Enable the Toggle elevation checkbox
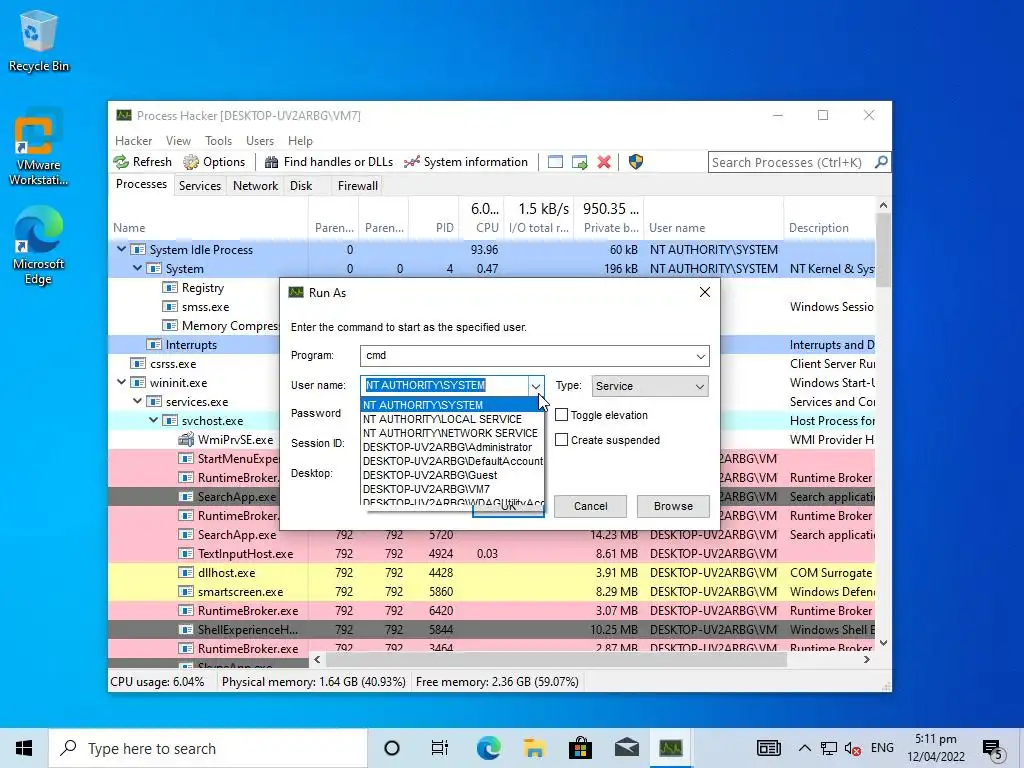Viewport: 1024px width, 768px height. click(x=562, y=415)
